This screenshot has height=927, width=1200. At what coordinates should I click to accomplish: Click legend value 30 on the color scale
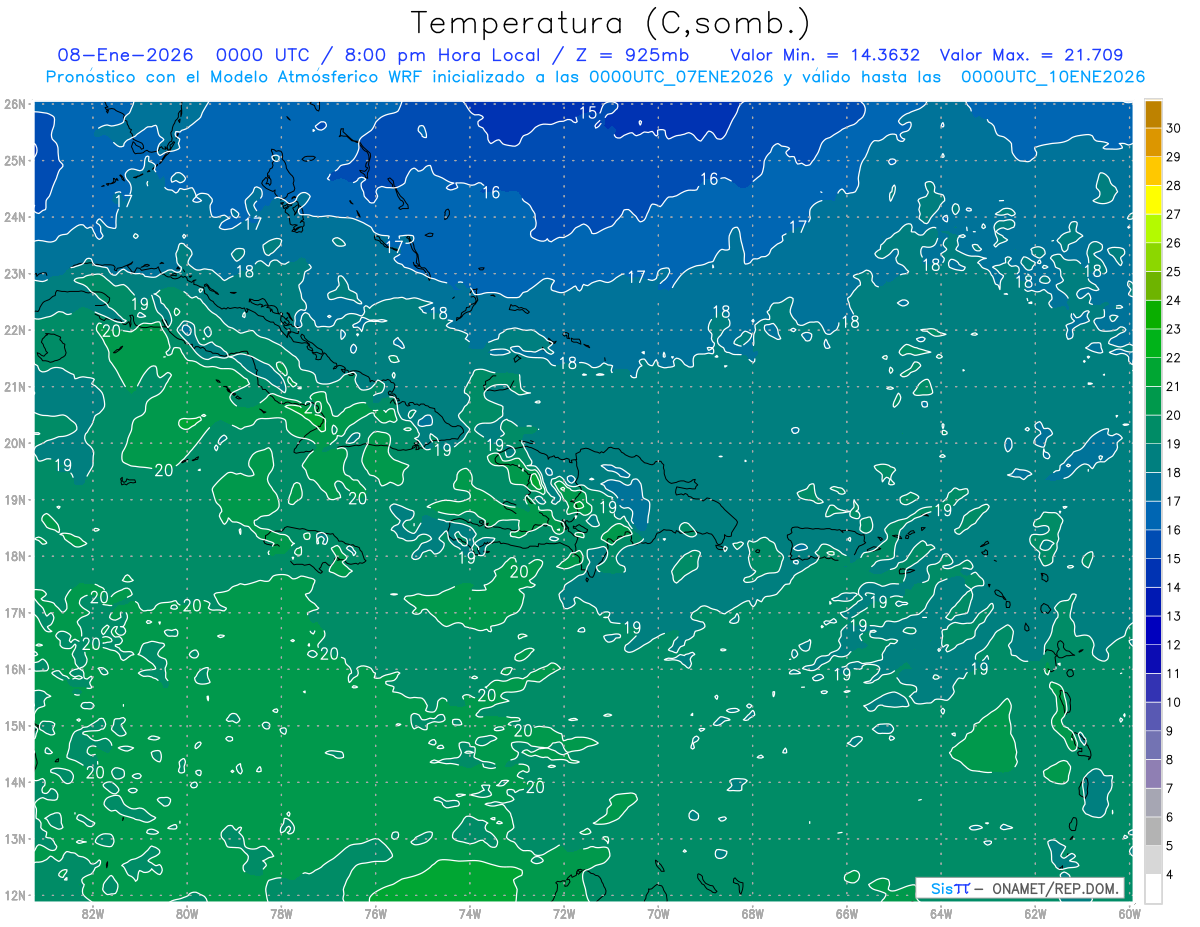(x=1174, y=127)
